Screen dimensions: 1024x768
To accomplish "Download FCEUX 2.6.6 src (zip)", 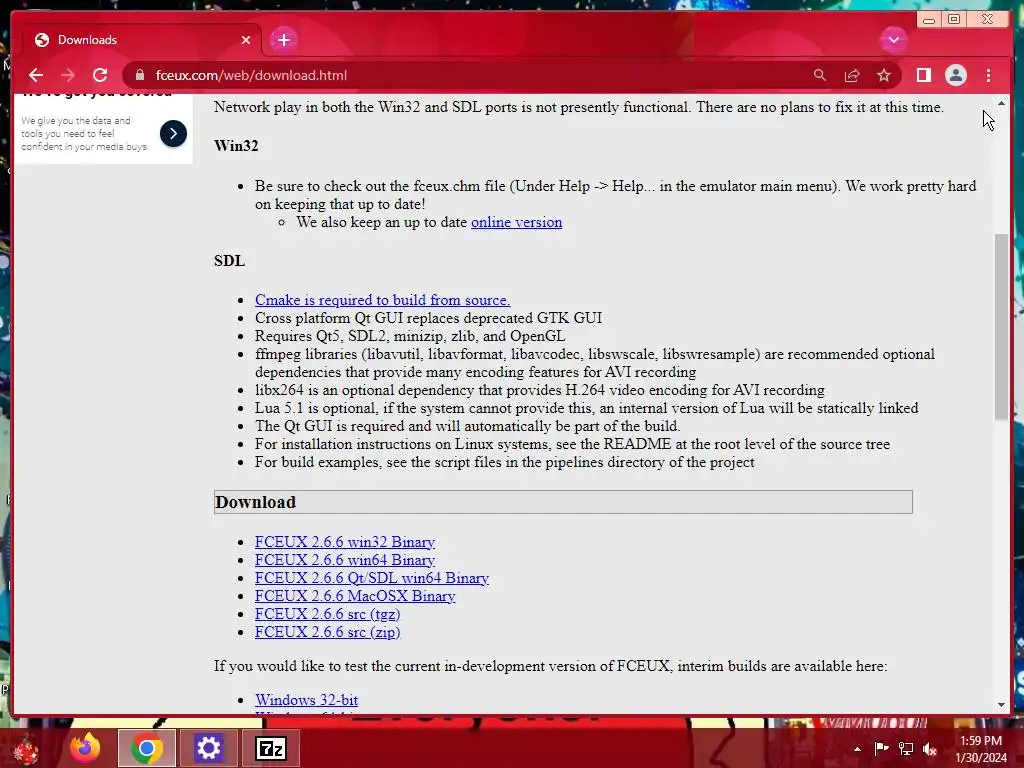I will pos(327,632).
